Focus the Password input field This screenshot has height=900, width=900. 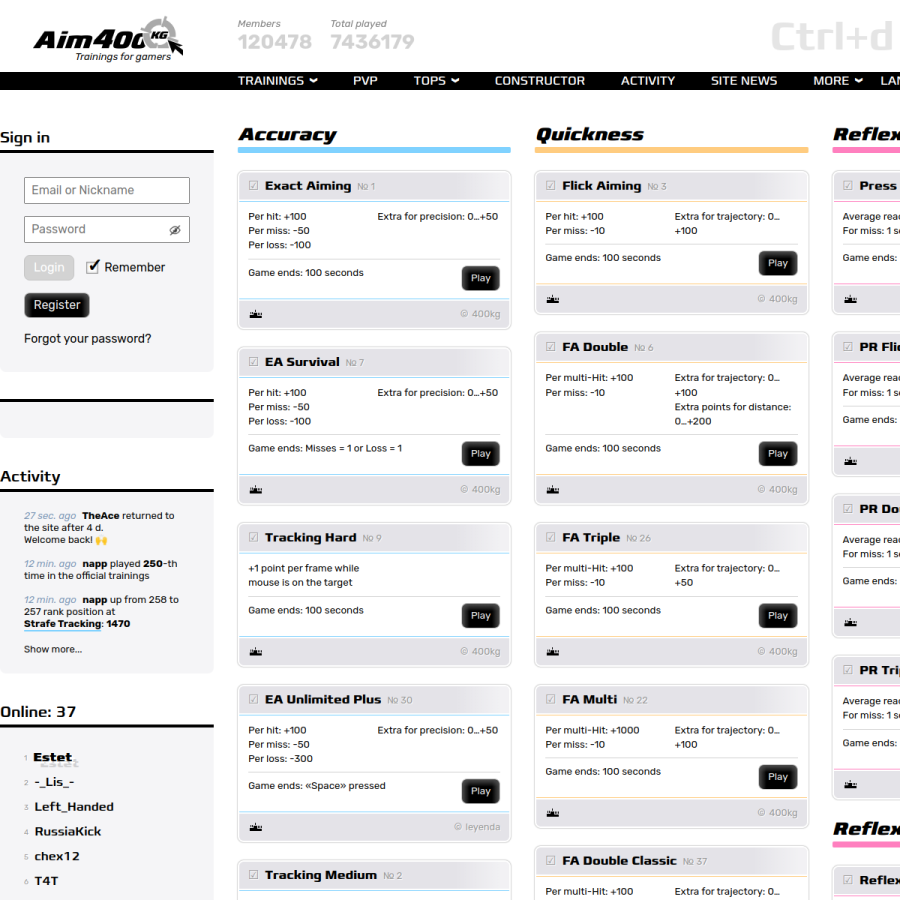pos(107,230)
